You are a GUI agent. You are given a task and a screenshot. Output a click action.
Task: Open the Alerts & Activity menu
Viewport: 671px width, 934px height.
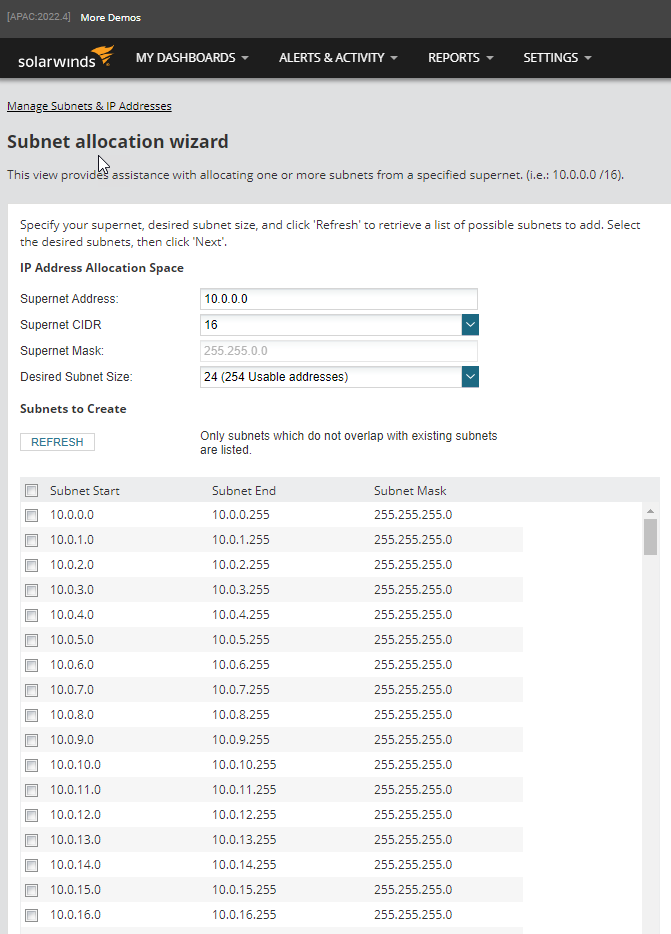coord(338,58)
